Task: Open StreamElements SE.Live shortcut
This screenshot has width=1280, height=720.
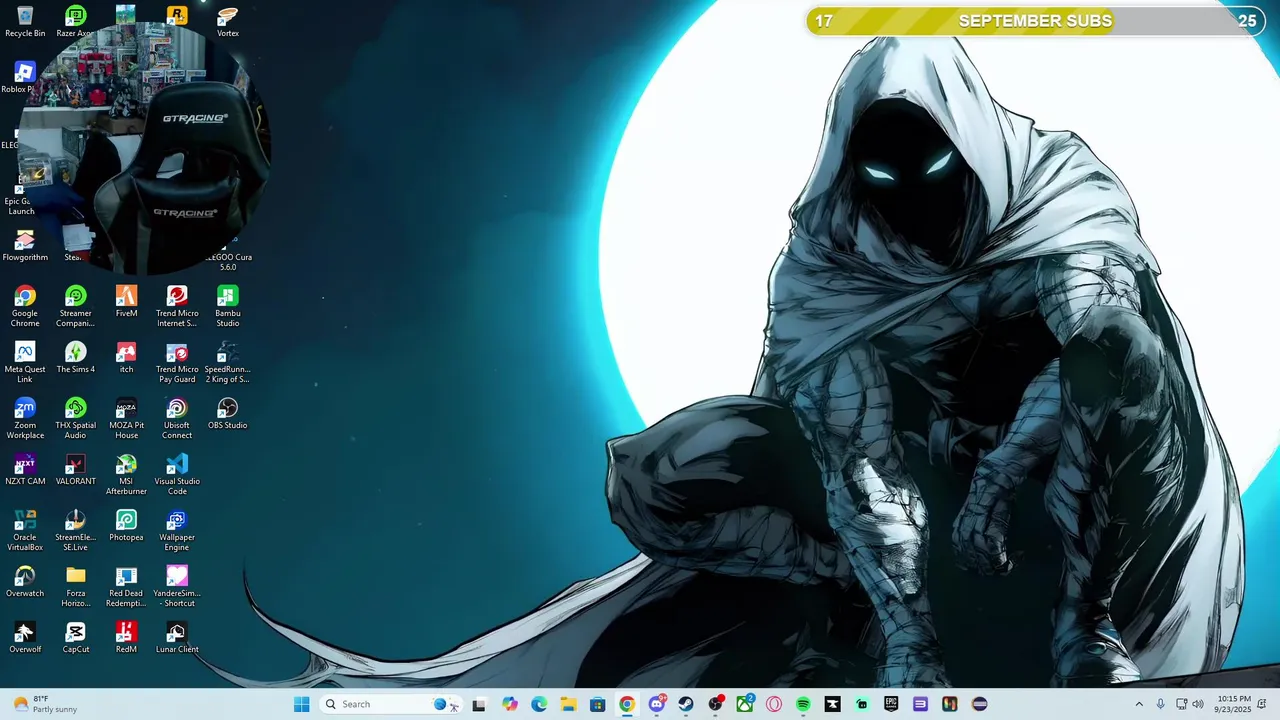Action: (75, 530)
